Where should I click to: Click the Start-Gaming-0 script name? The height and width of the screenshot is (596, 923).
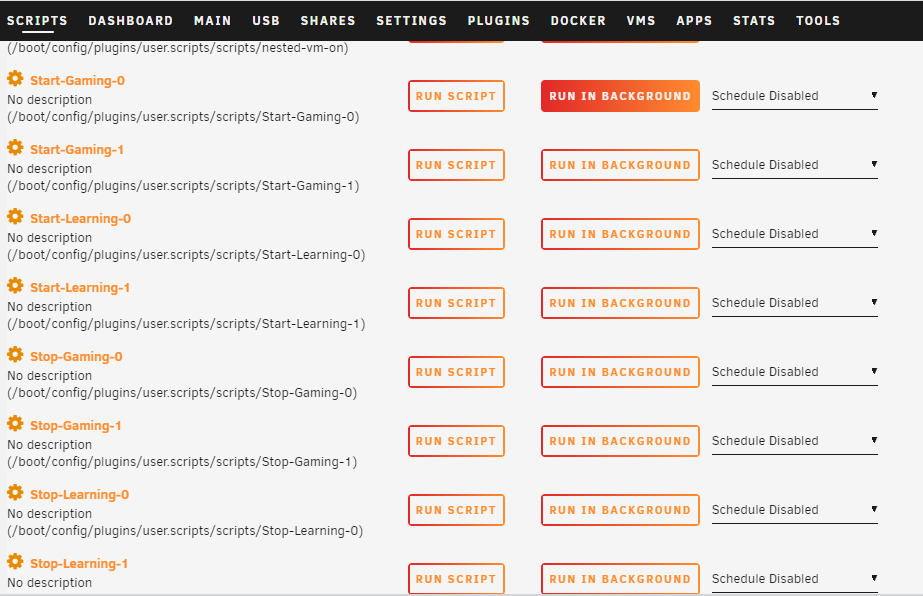click(x=77, y=81)
